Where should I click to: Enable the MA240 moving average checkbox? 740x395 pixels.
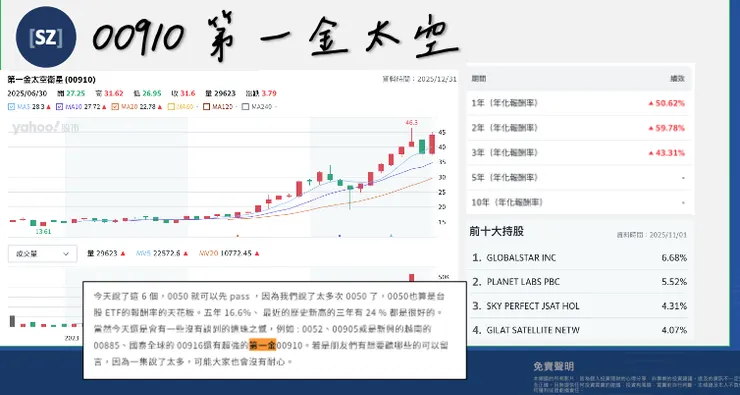pos(245,107)
